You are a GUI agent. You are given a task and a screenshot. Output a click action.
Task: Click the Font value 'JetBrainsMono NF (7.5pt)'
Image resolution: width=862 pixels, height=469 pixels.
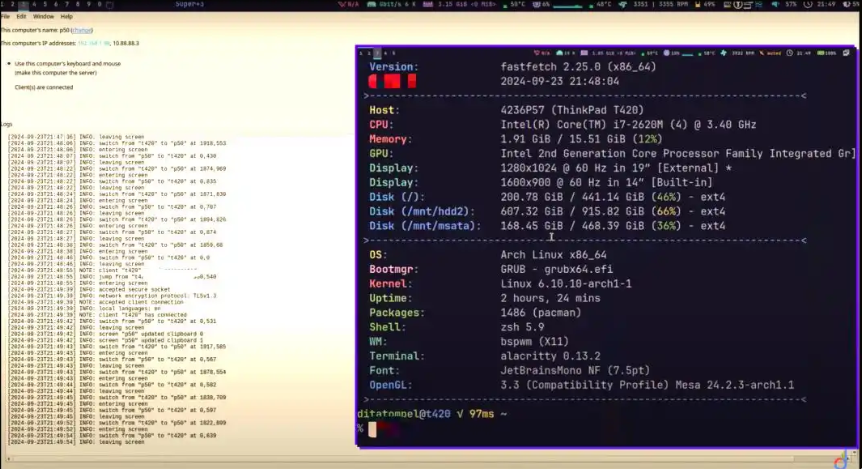point(575,371)
